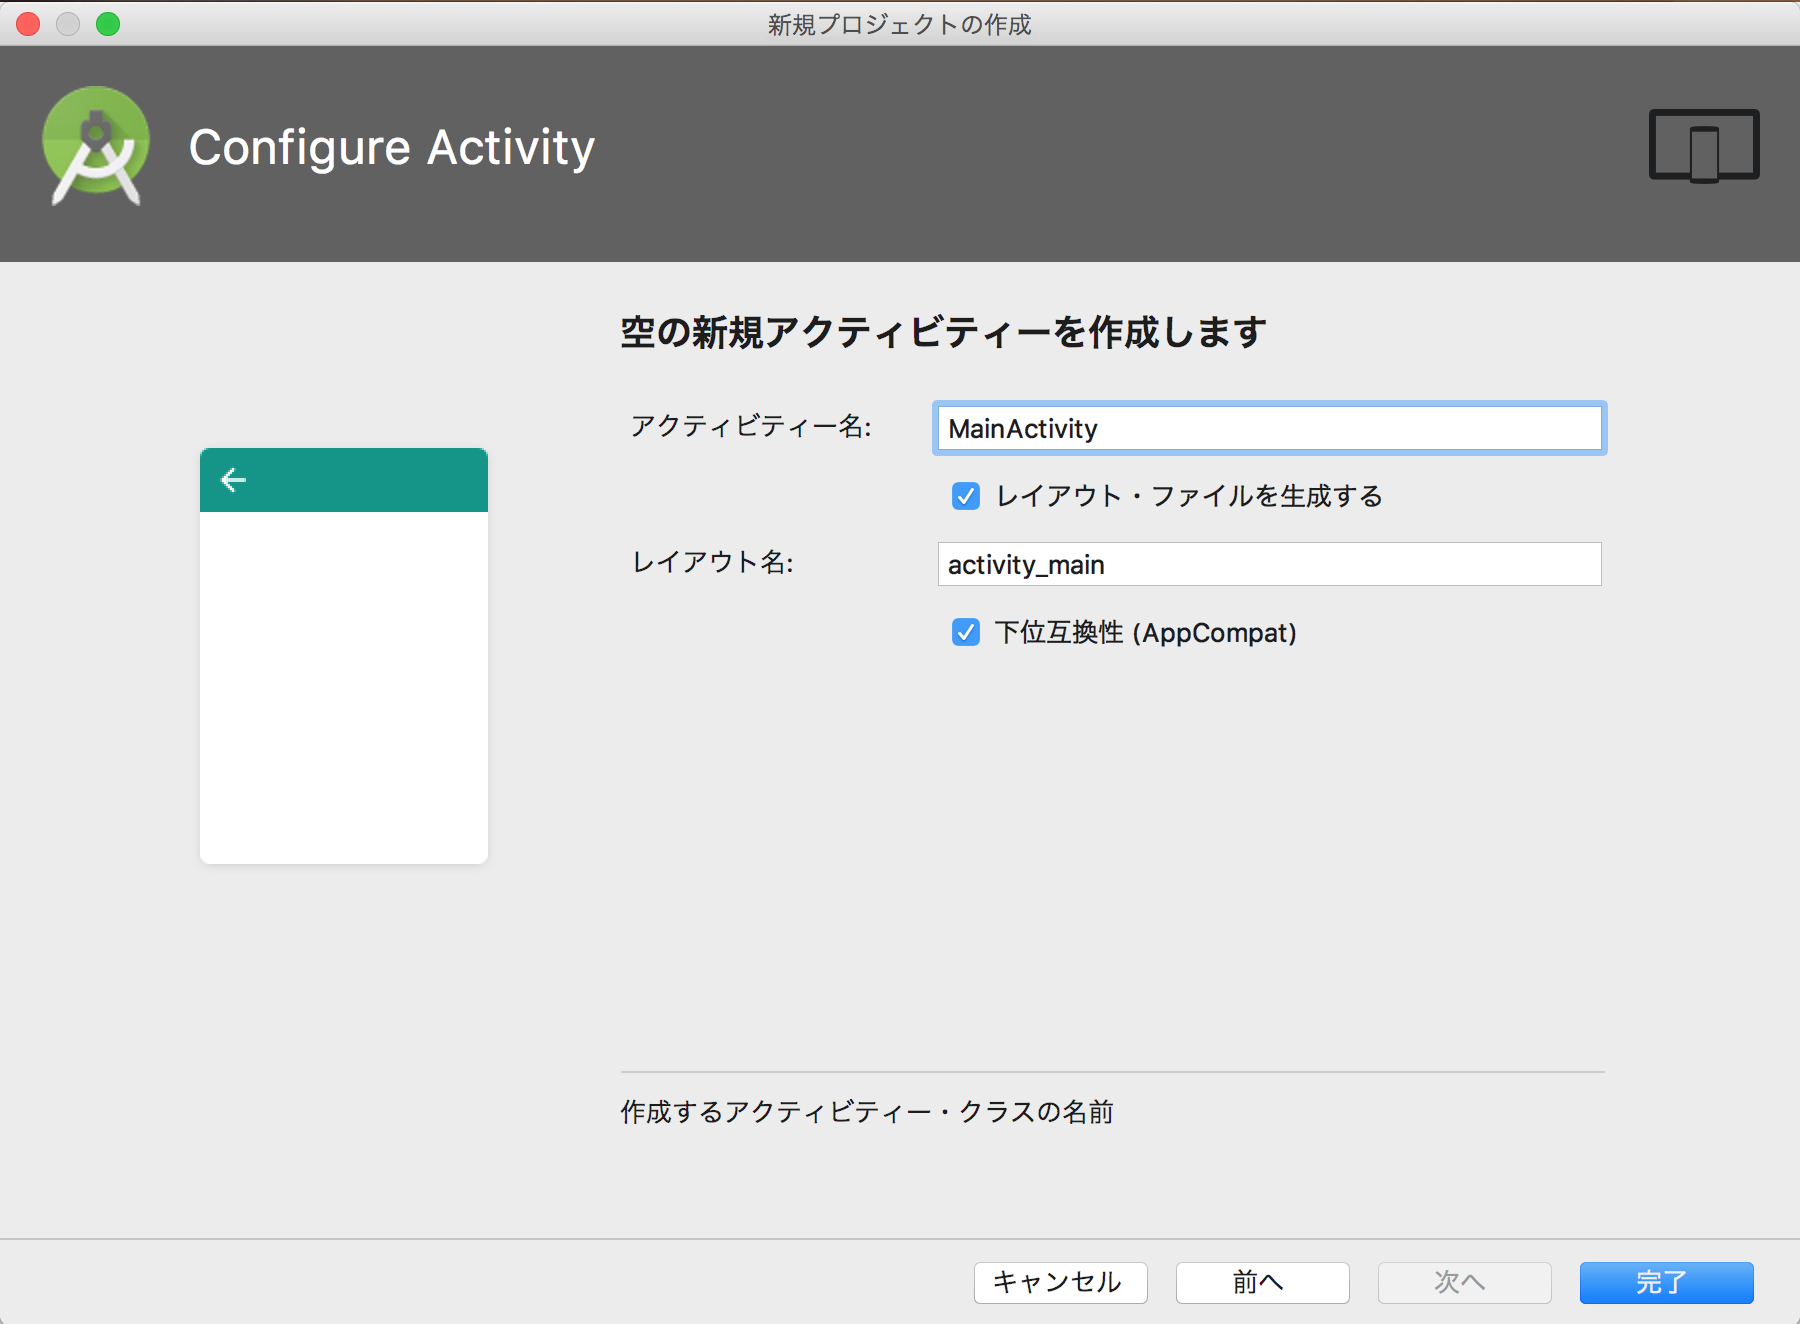Toggle the 下位互換性 (AppCompat) checkbox
This screenshot has width=1800, height=1324.
pyautogui.click(x=966, y=632)
